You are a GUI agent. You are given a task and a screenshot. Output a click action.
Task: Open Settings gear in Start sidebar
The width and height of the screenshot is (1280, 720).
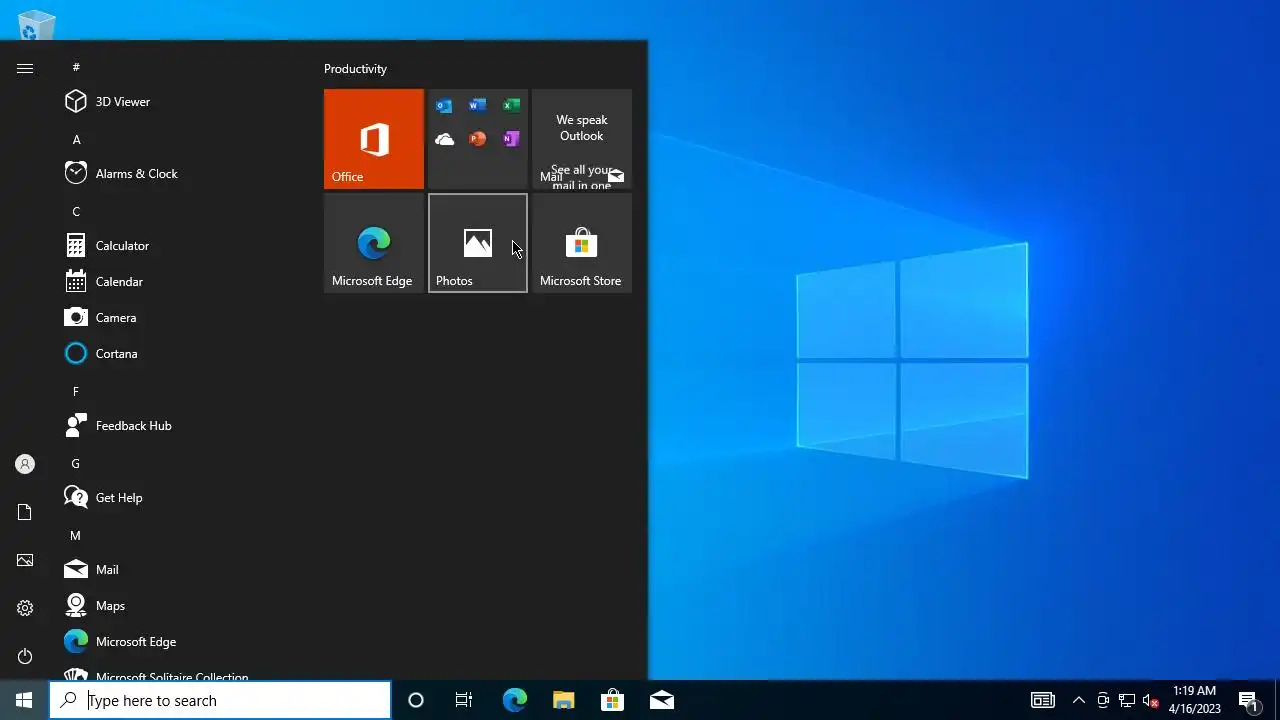[25, 608]
